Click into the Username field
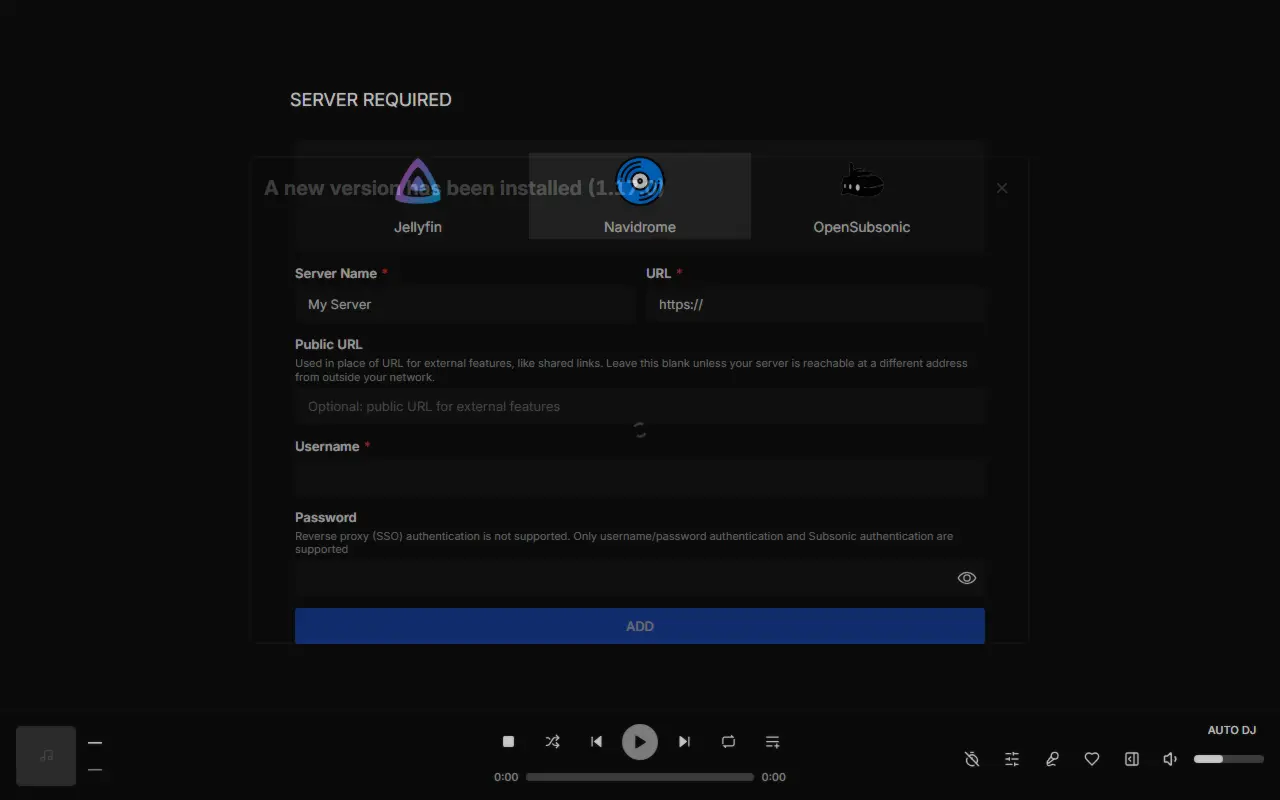 coord(640,478)
